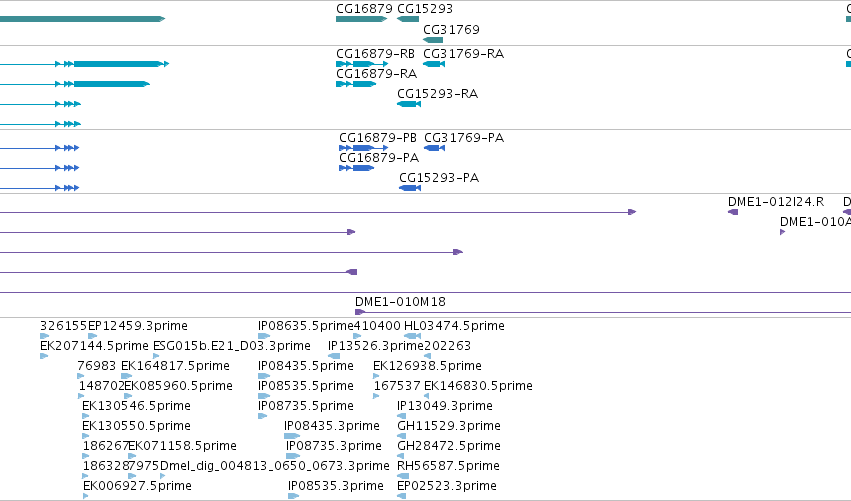Click EST IP08635.5prime
851x501 pixels.
tap(306, 326)
